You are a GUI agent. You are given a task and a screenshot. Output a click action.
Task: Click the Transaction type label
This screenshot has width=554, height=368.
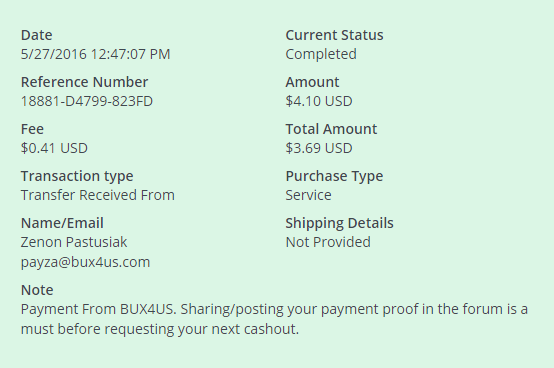77,176
